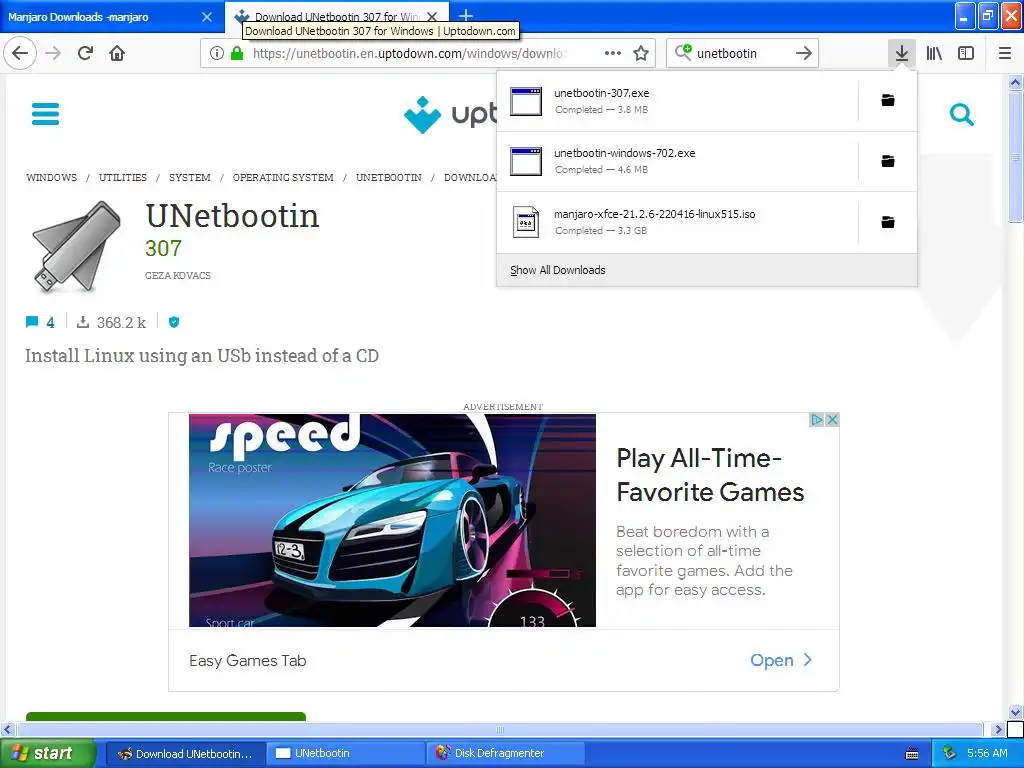Click the speed race car ad image
The image size is (1024, 768).
pyautogui.click(x=392, y=520)
